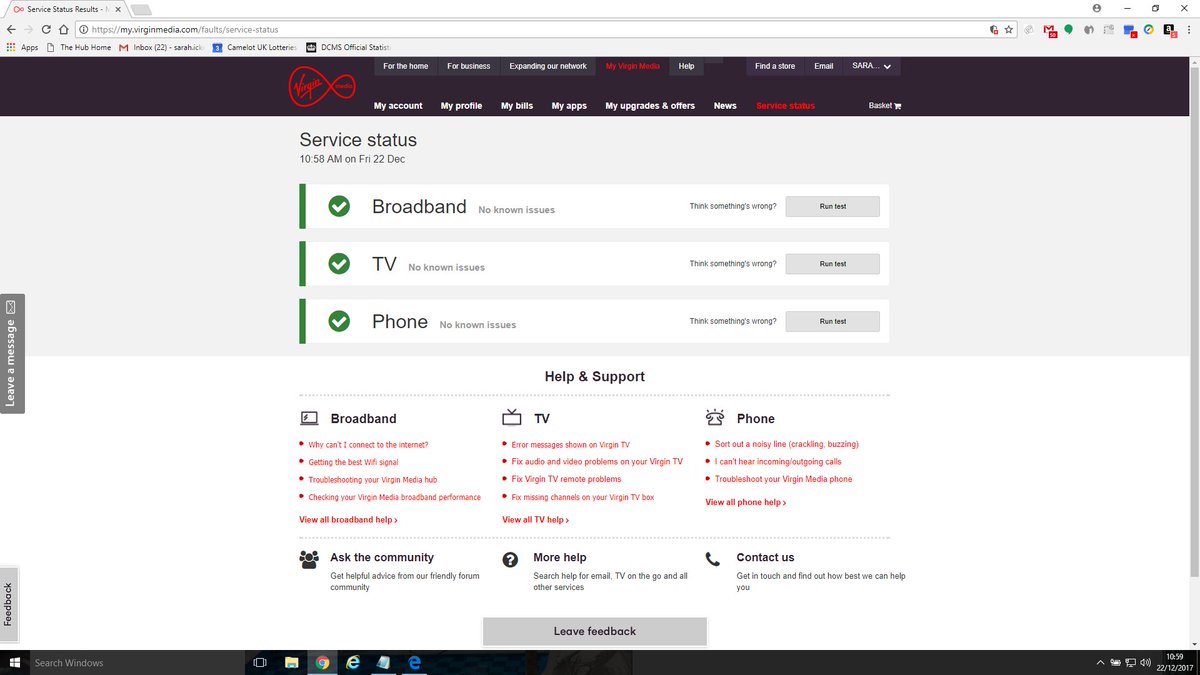Viewport: 1200px width, 675px height.
Task: Open Service status in the navigation
Action: coord(785,106)
